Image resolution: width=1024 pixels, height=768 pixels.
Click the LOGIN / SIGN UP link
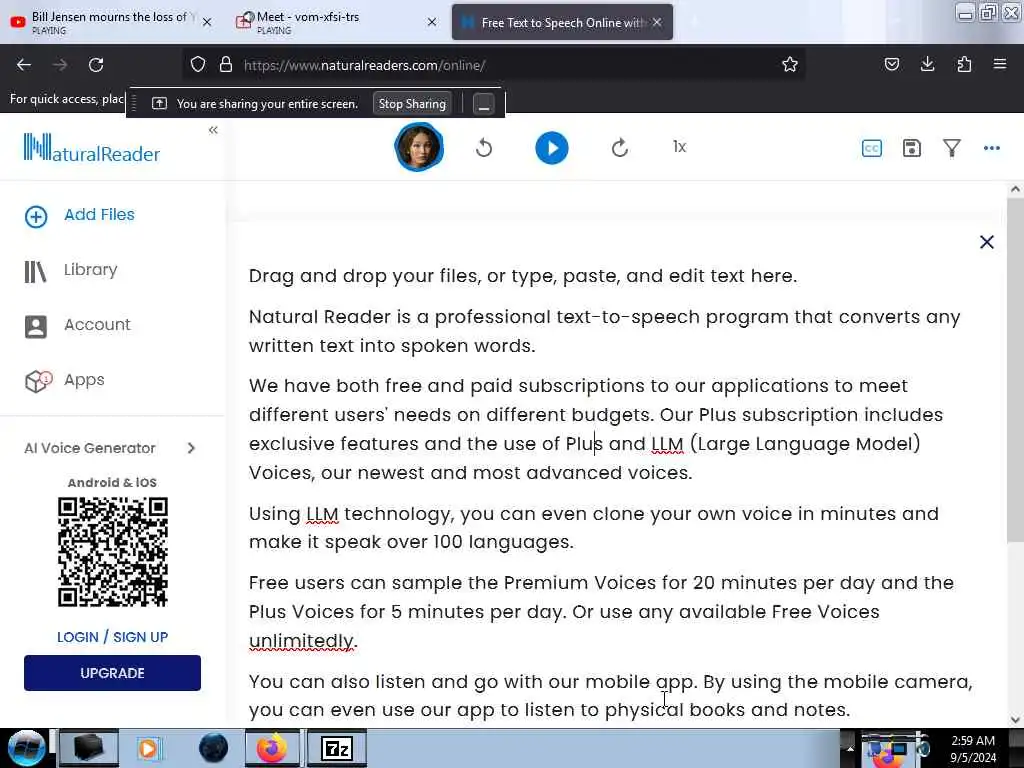(112, 637)
